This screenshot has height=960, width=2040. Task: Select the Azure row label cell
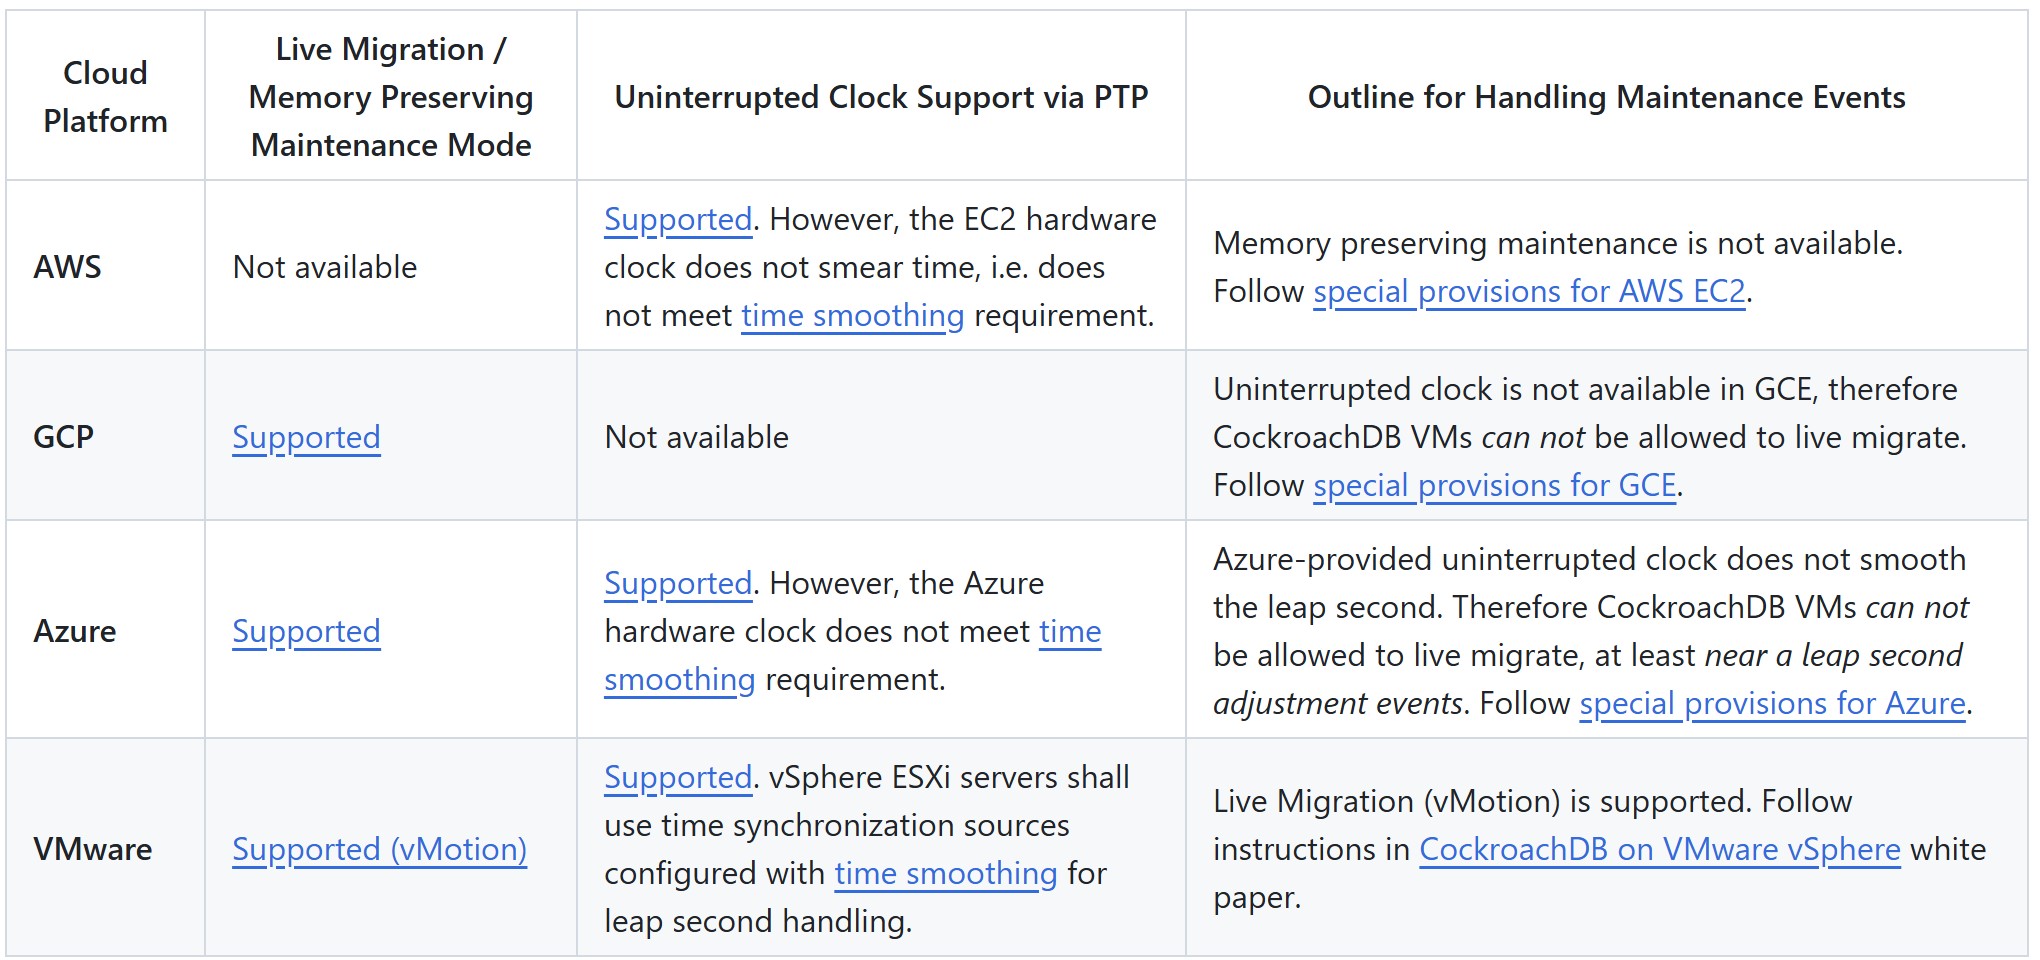point(75,631)
